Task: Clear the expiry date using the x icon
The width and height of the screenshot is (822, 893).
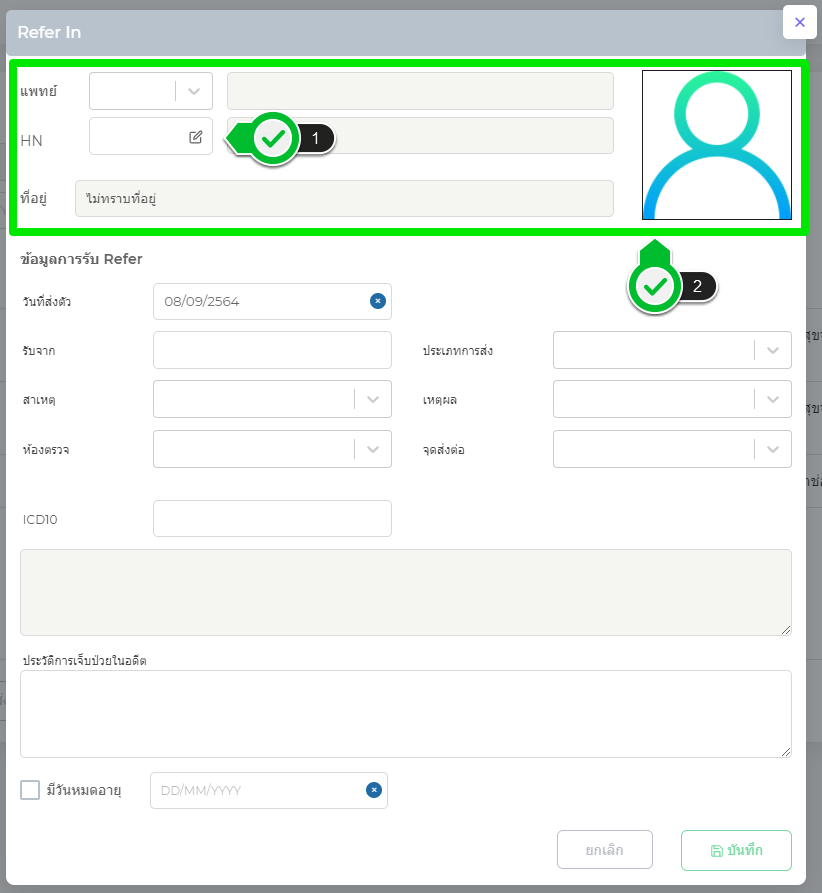Action: coord(373,790)
